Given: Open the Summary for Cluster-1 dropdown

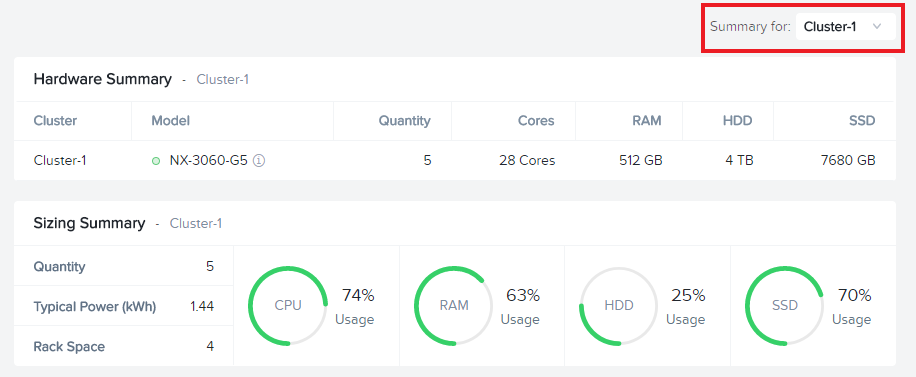Looking at the screenshot, I should click(845, 26).
